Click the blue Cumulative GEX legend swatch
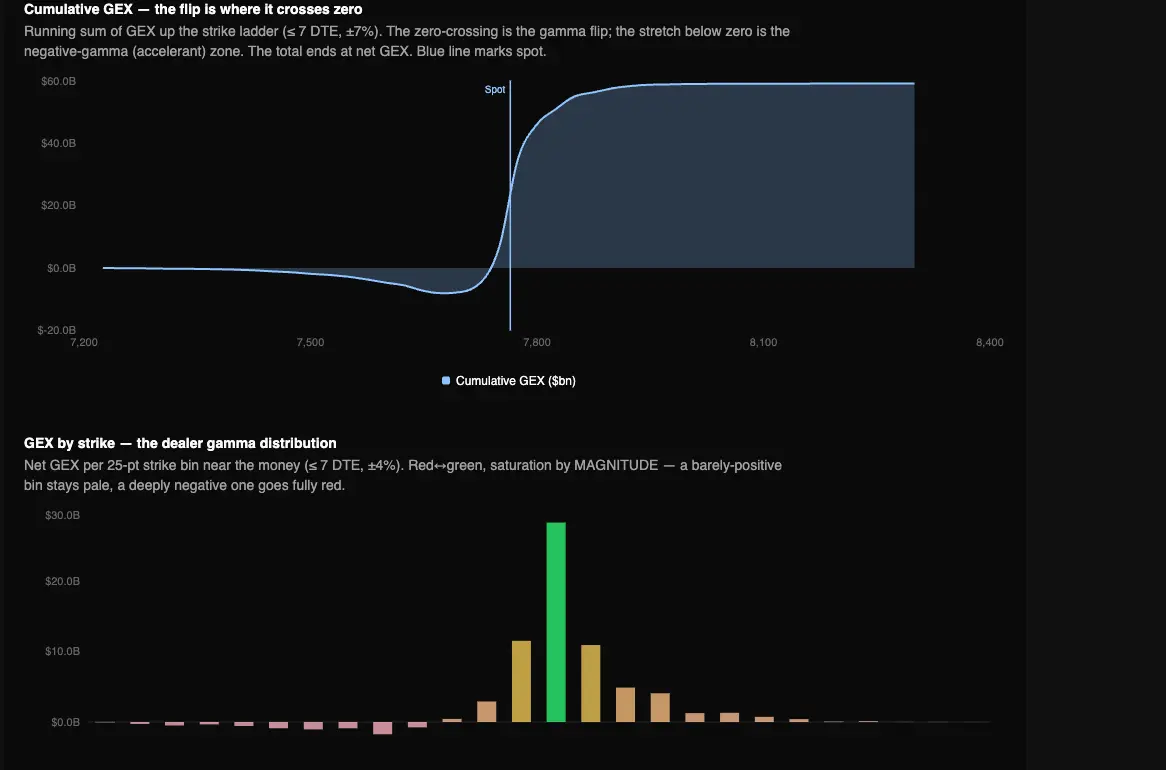 pyautogui.click(x=446, y=381)
